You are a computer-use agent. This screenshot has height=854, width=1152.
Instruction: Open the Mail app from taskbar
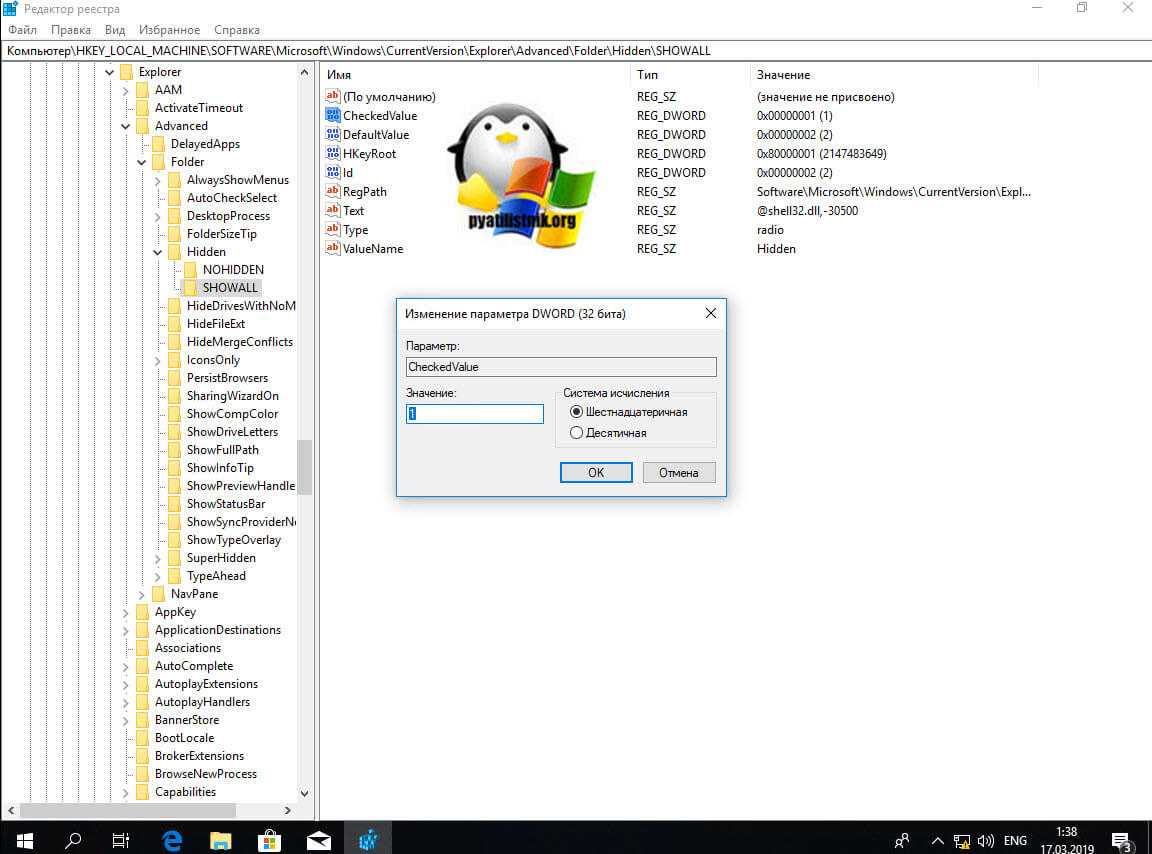(x=318, y=839)
